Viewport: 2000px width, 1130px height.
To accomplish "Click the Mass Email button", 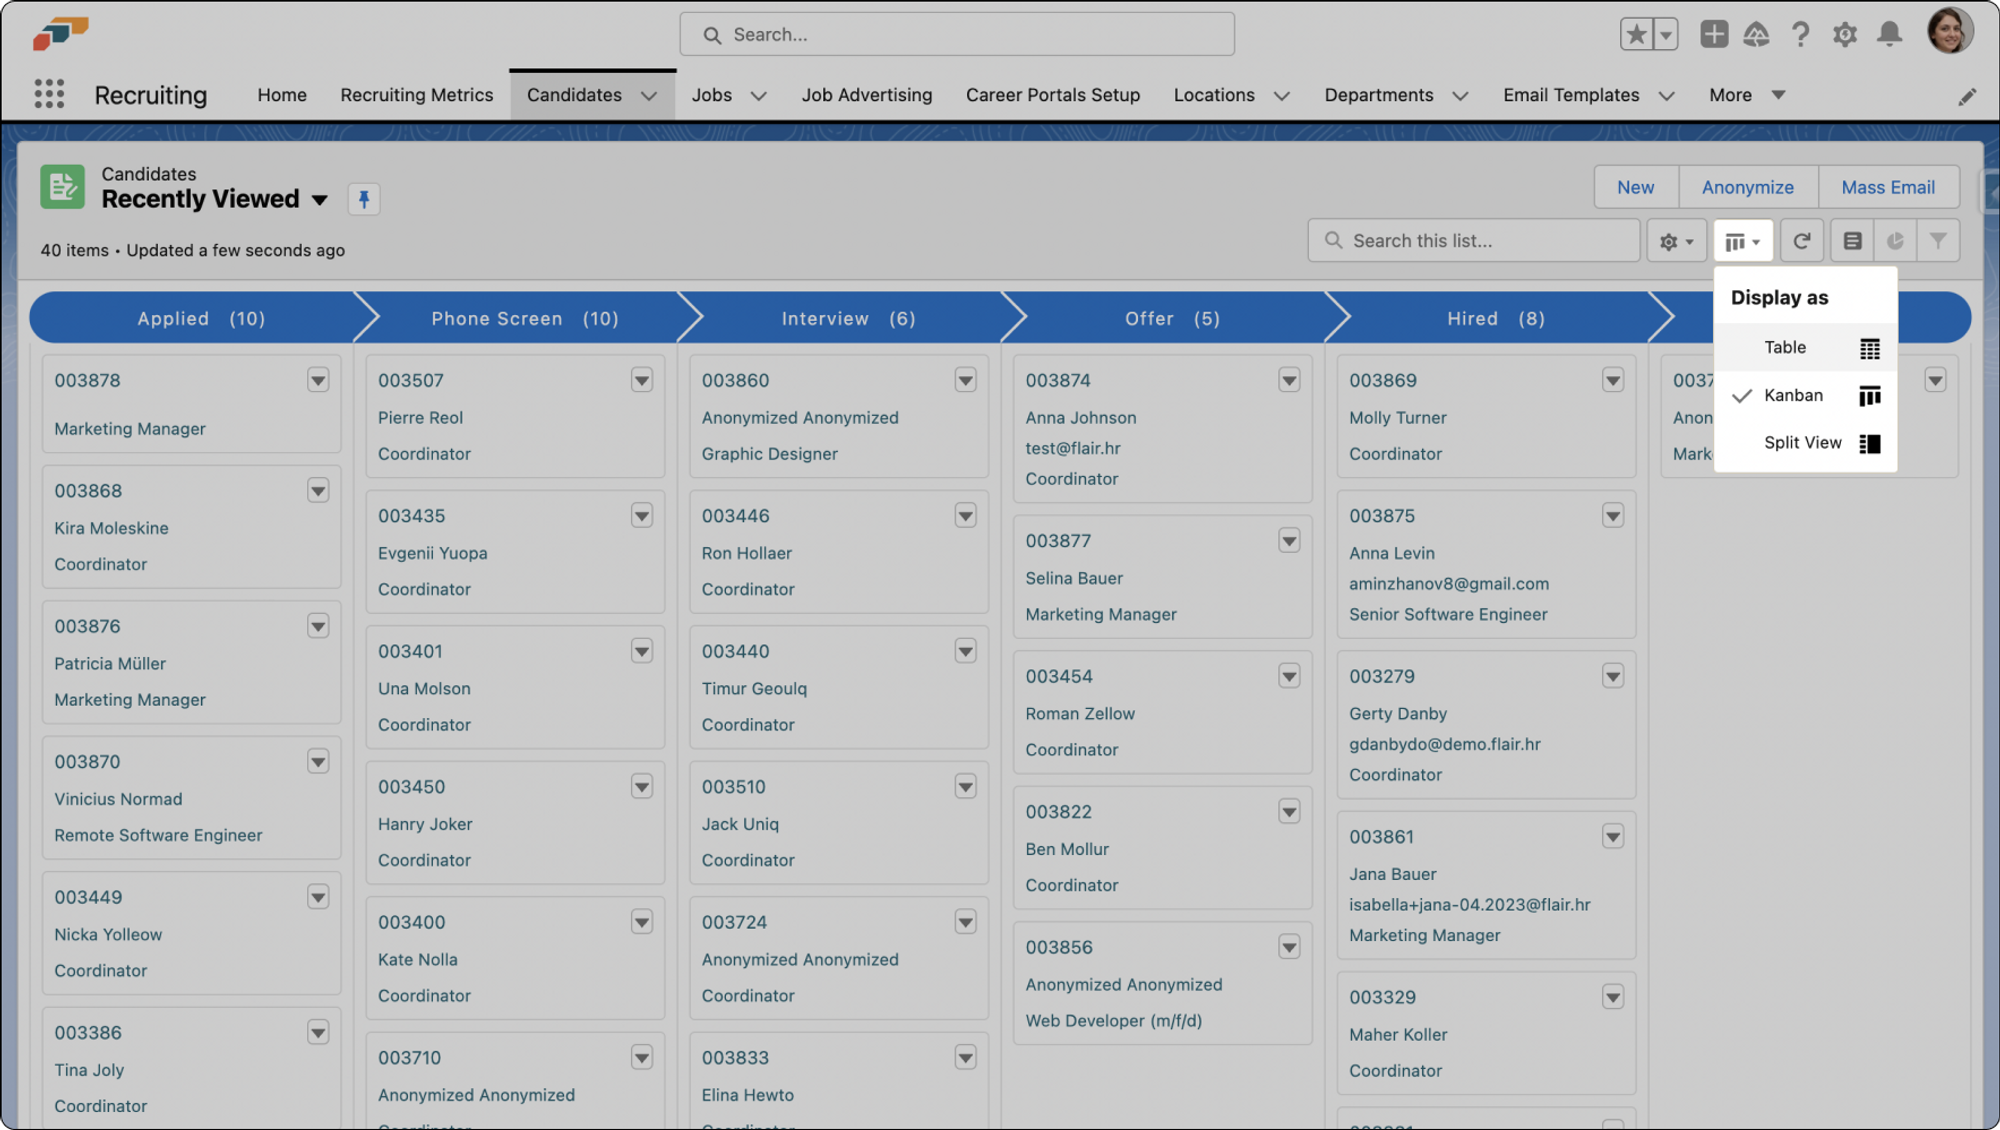I will pos(1887,187).
